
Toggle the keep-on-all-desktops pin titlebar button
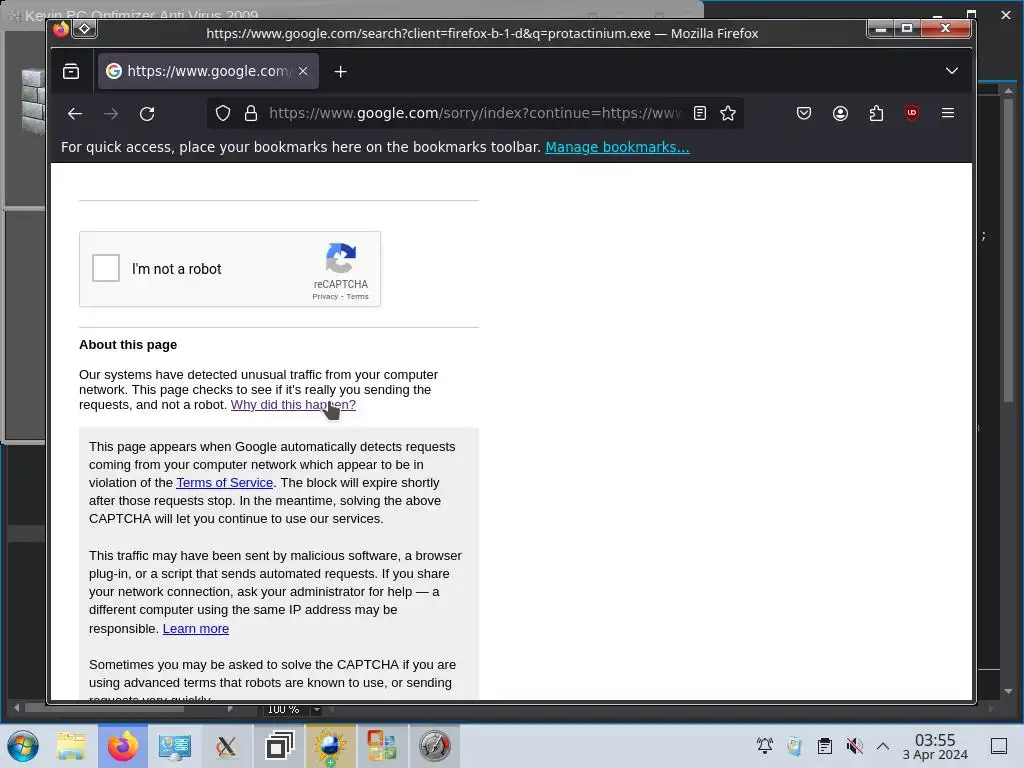point(85,29)
